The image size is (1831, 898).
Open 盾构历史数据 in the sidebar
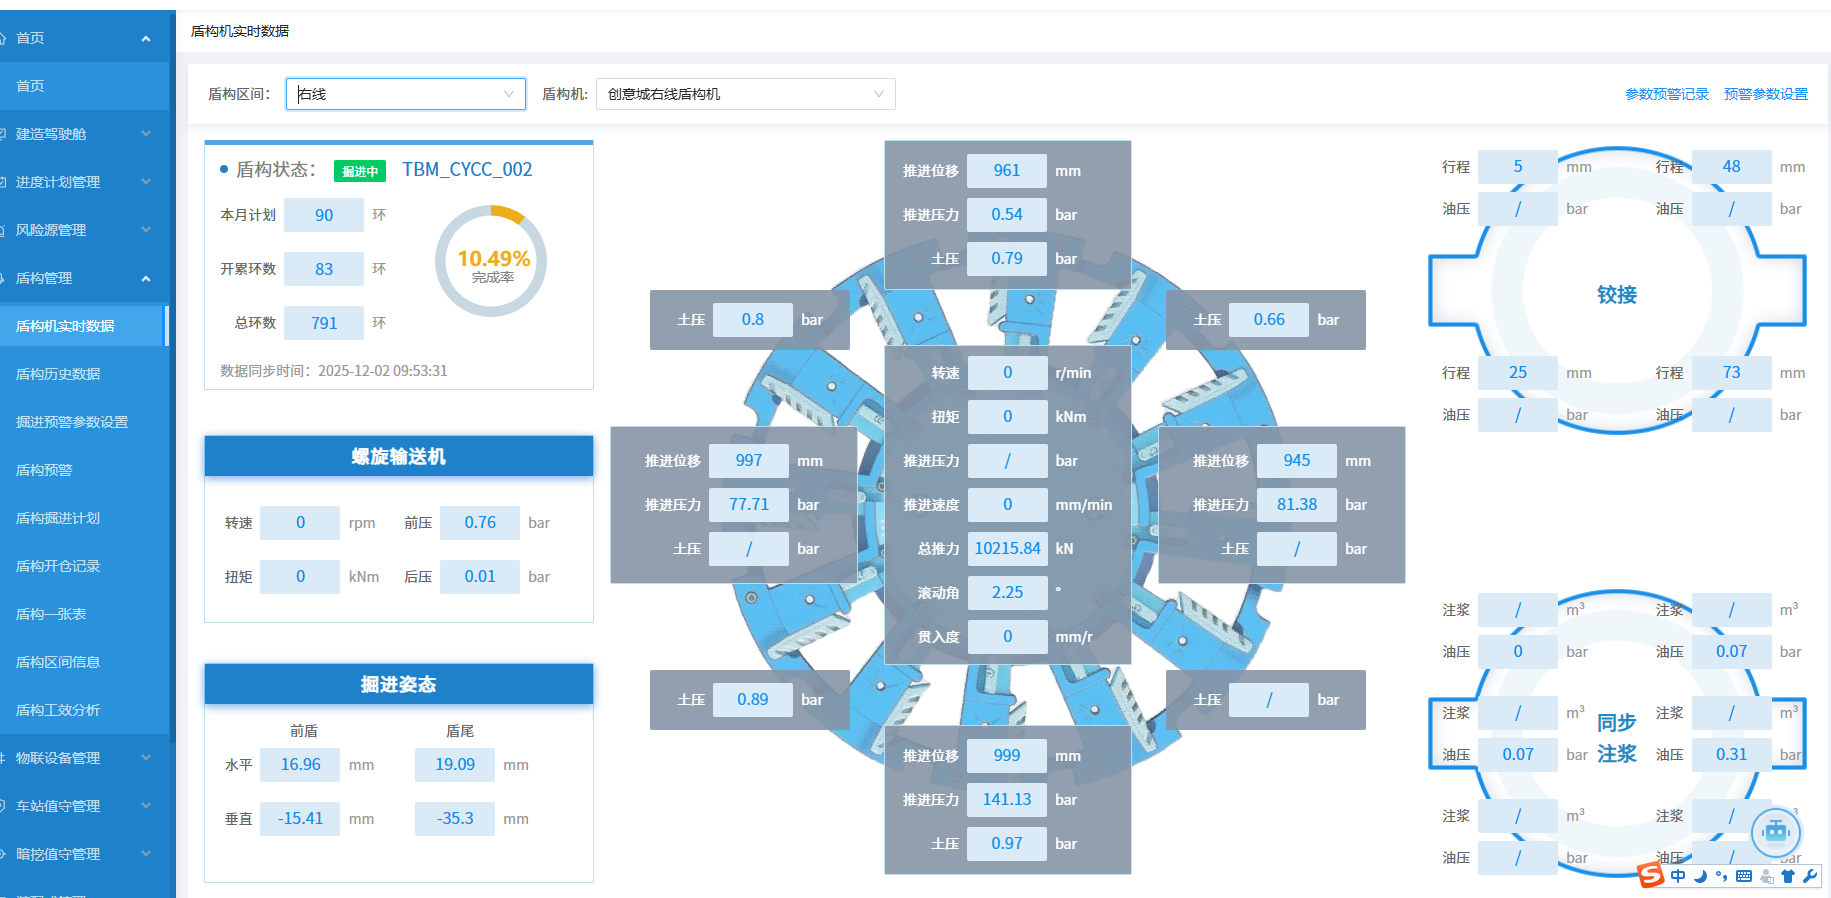(58, 374)
